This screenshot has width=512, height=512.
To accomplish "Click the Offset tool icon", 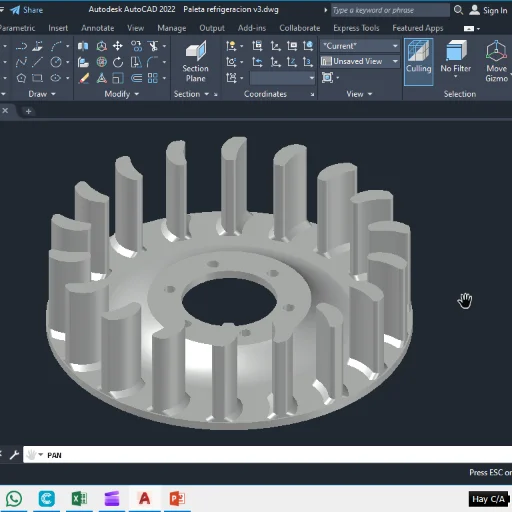I will click(136, 78).
